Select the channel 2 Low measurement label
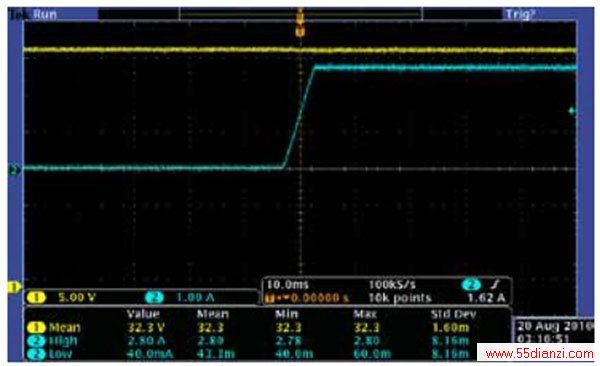 click(60, 354)
